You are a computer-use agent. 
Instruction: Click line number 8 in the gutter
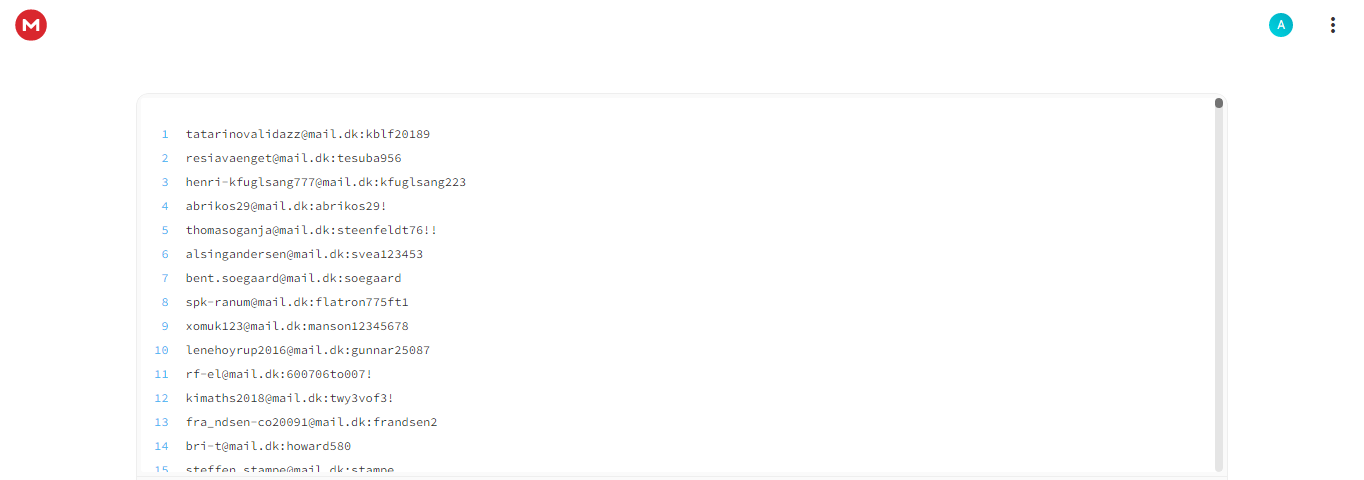tap(165, 302)
